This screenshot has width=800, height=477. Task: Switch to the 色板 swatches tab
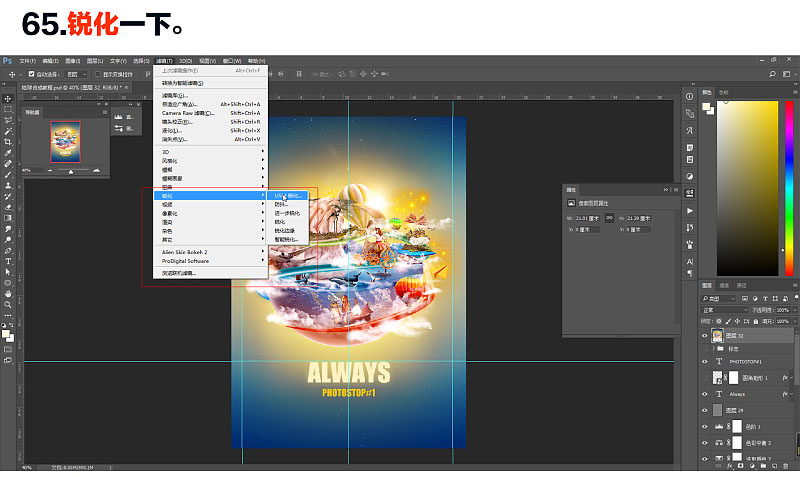(x=723, y=92)
